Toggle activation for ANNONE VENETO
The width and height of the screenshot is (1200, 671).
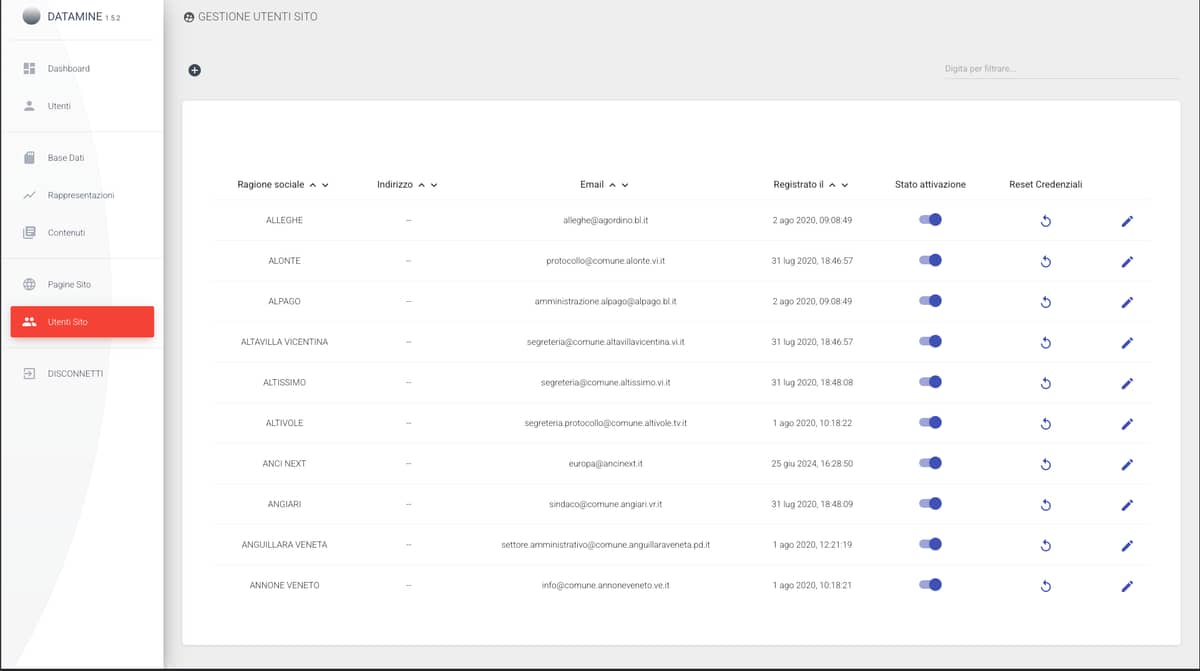click(930, 585)
